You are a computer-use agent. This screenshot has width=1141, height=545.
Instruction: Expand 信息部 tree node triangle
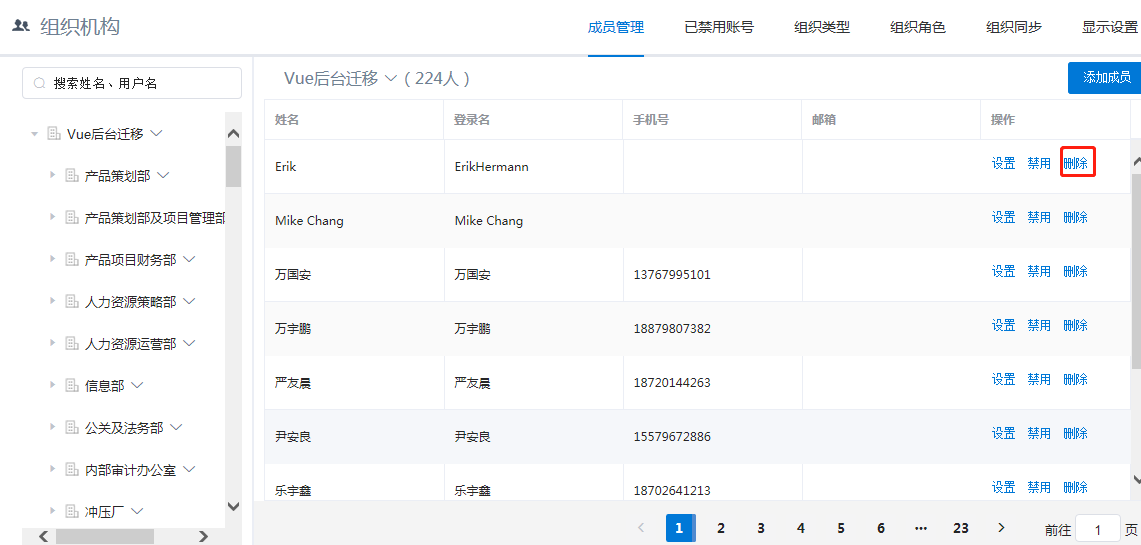pyautogui.click(x=52, y=385)
